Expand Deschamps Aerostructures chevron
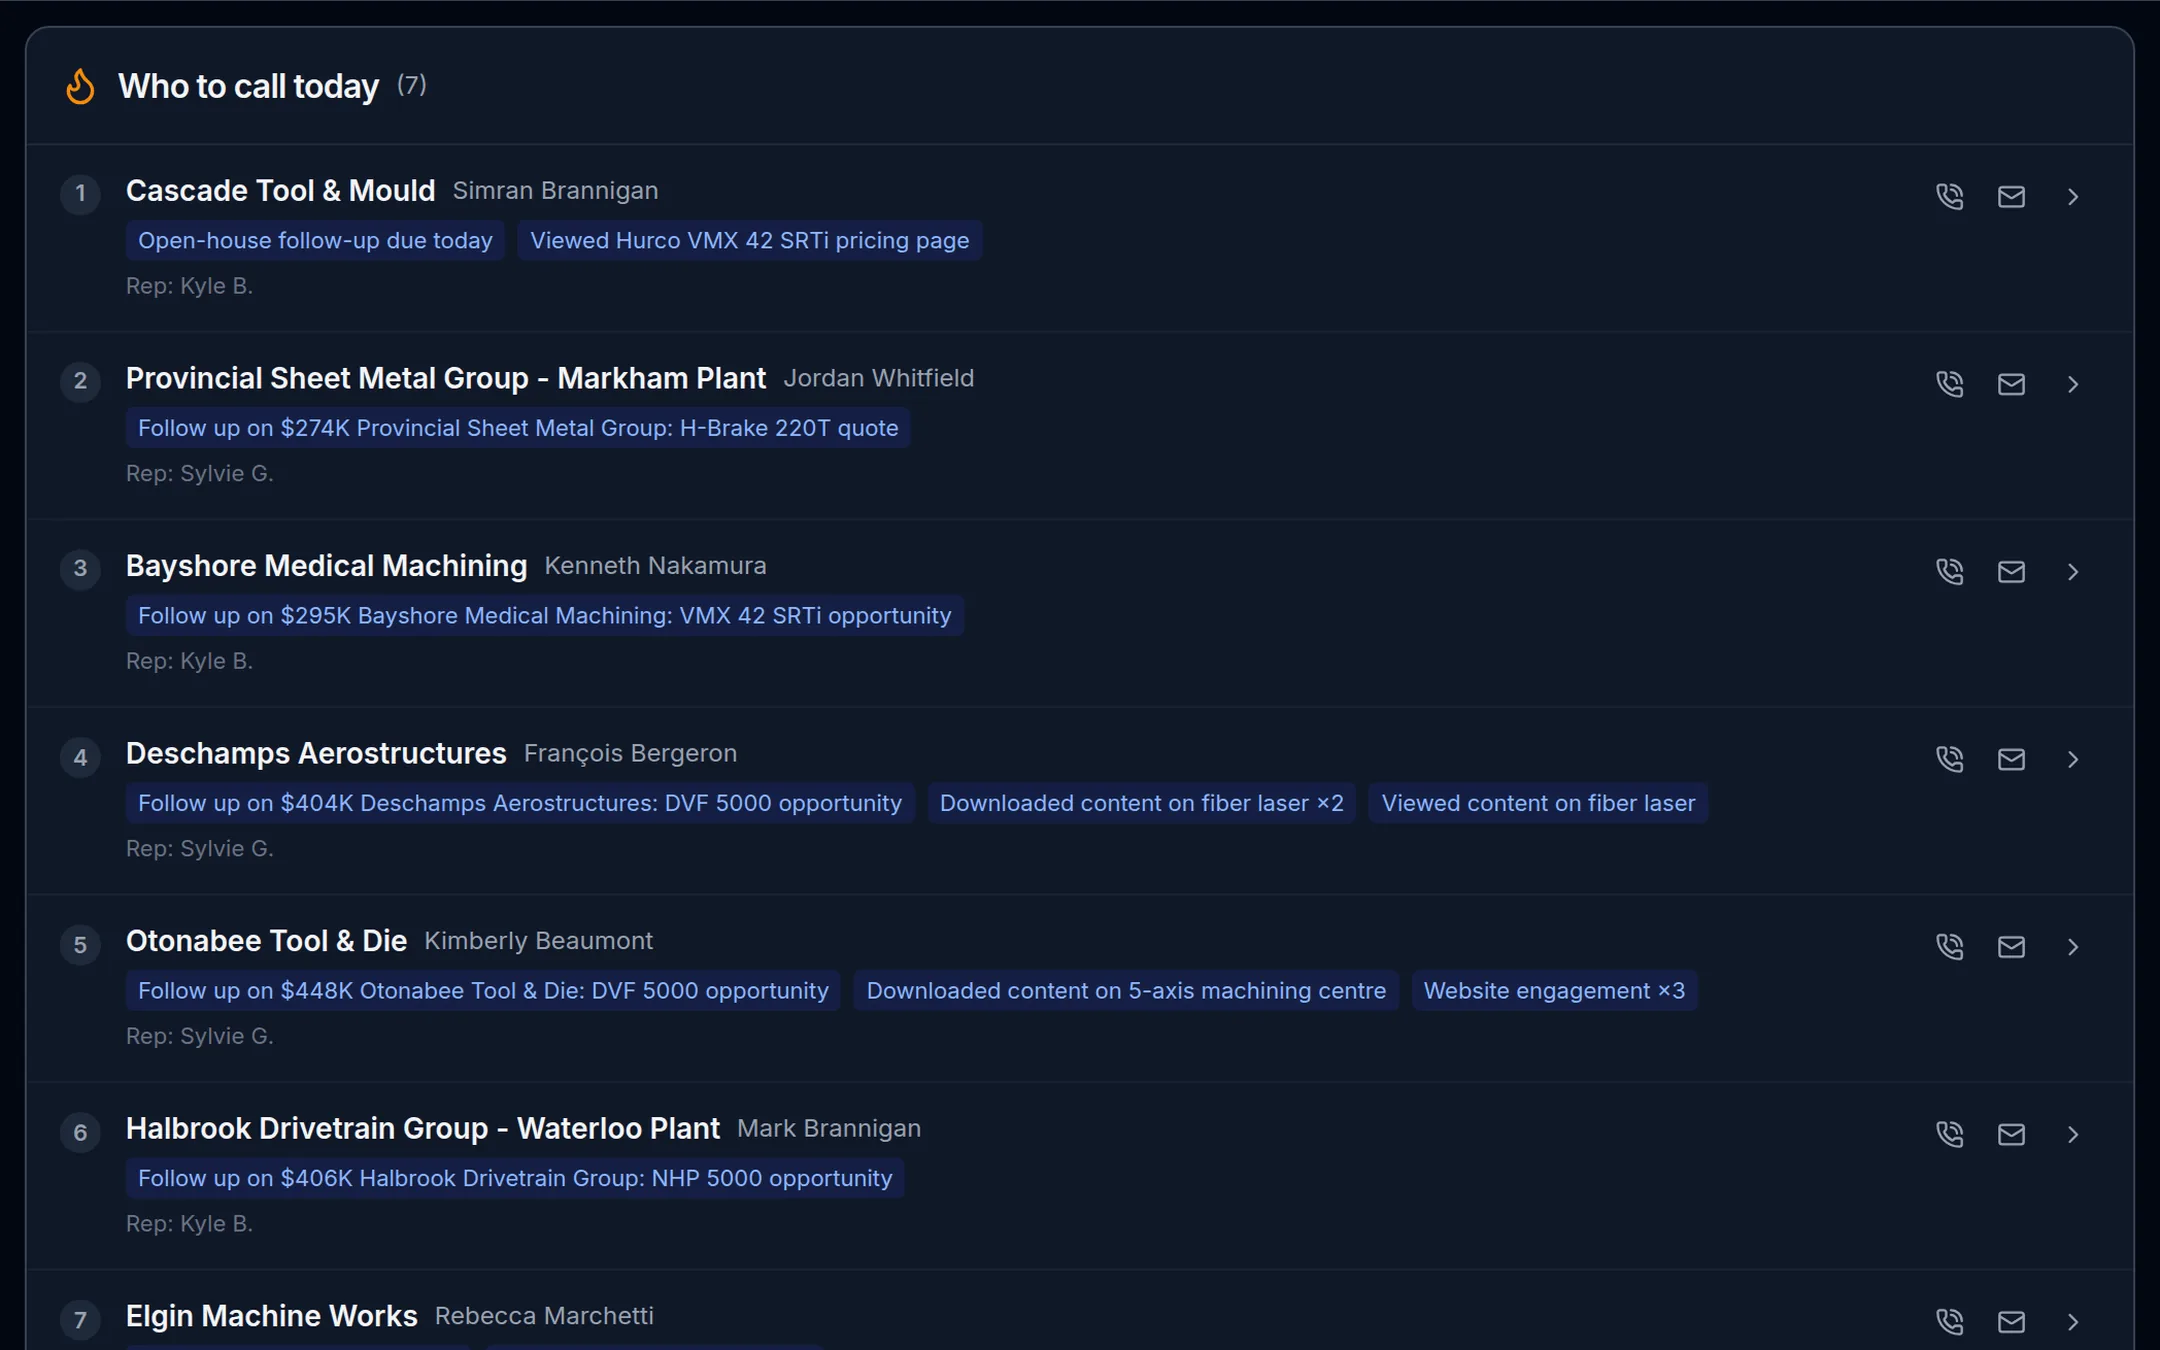 coord(2073,759)
